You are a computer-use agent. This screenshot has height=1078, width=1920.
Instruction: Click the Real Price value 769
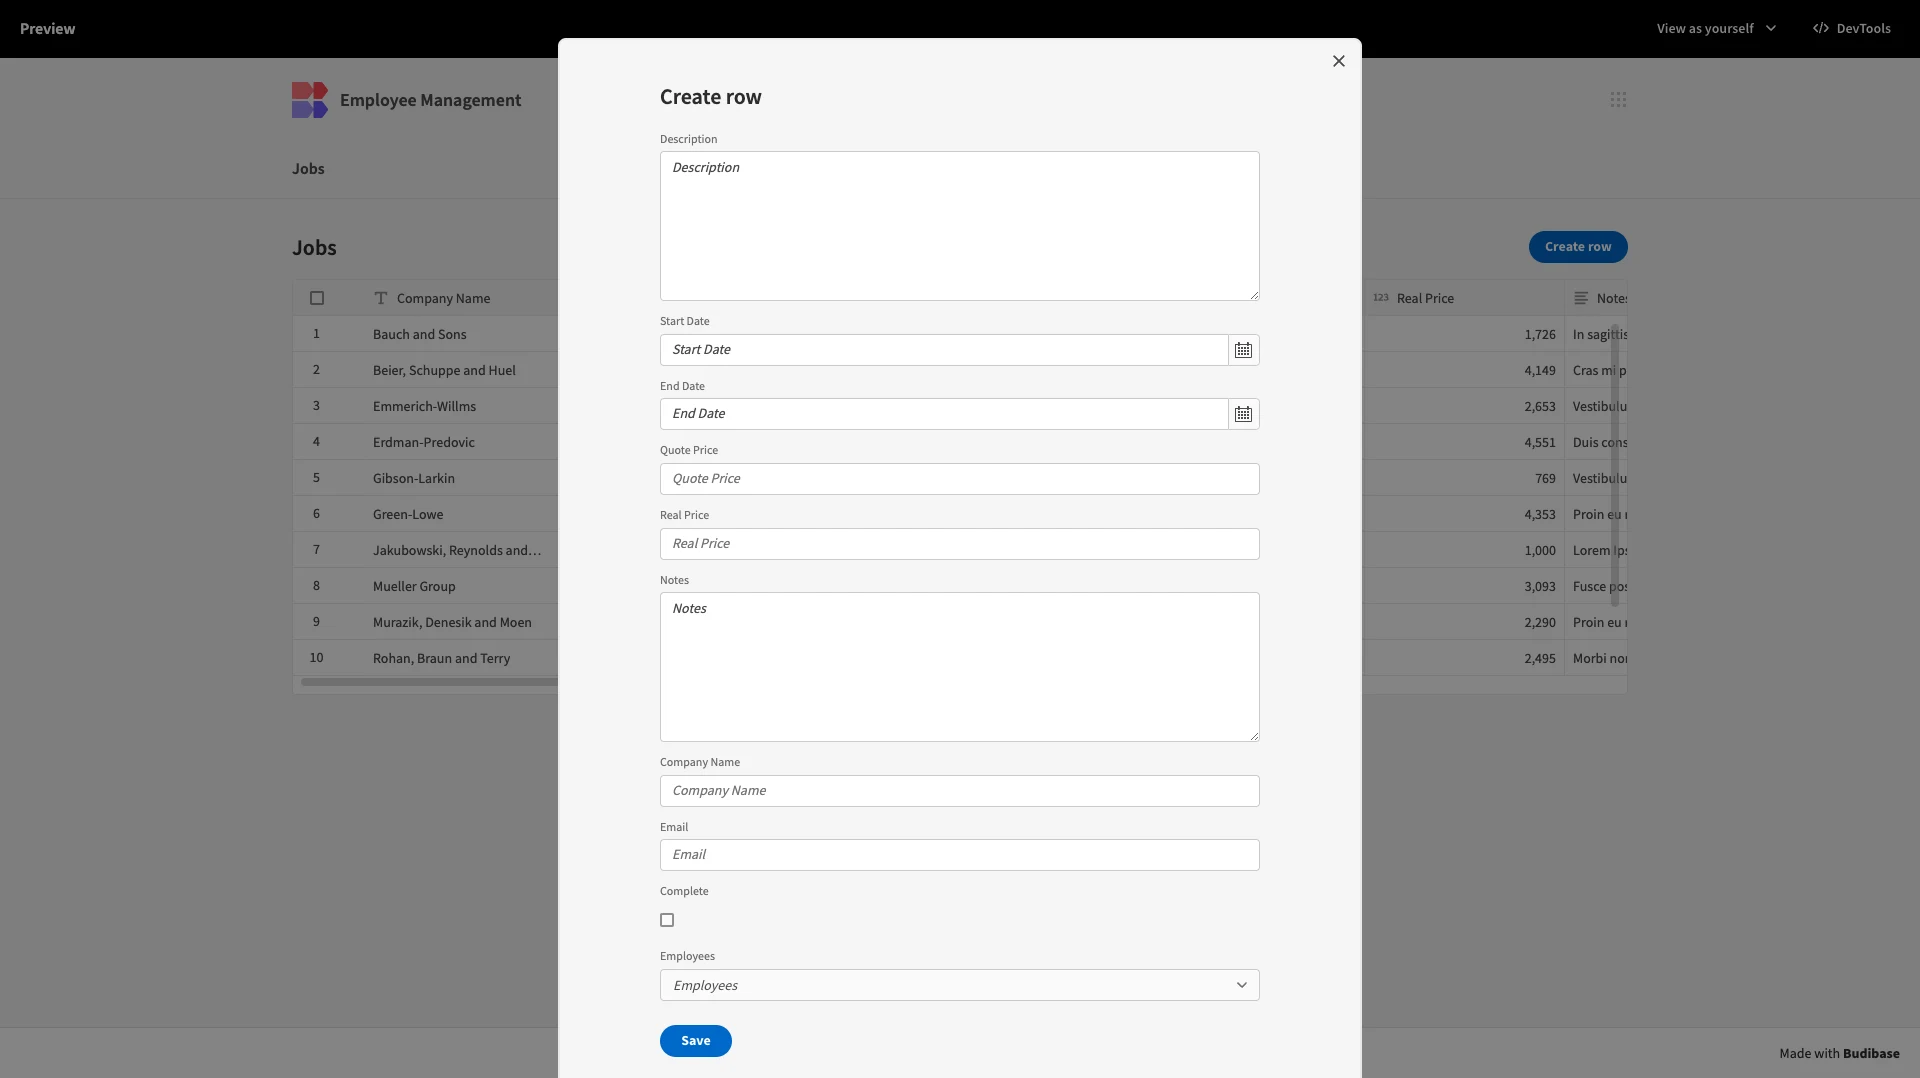[1546, 479]
